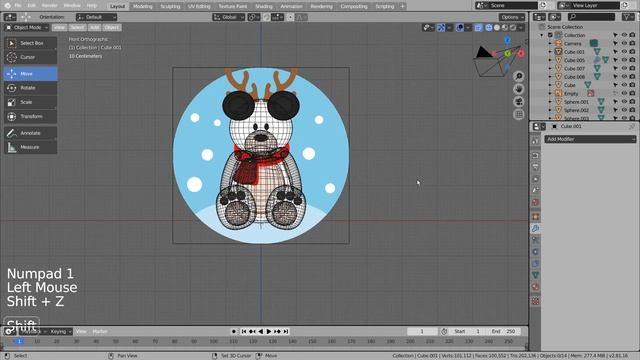The height and width of the screenshot is (360, 640).
Task: Select the Measure tool
Action: coord(31,147)
